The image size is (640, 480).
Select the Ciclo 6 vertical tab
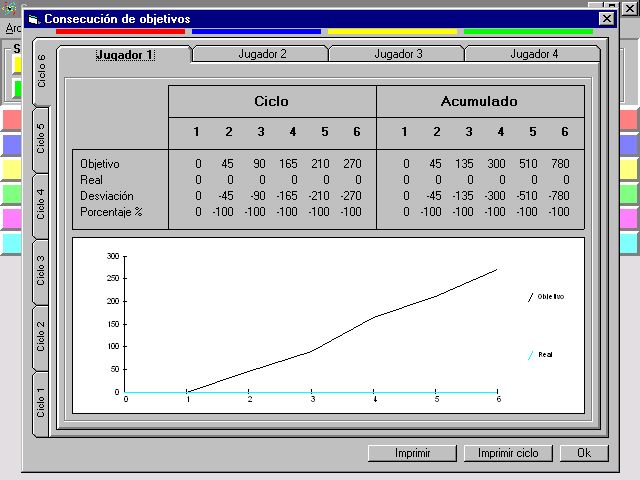click(x=42, y=71)
